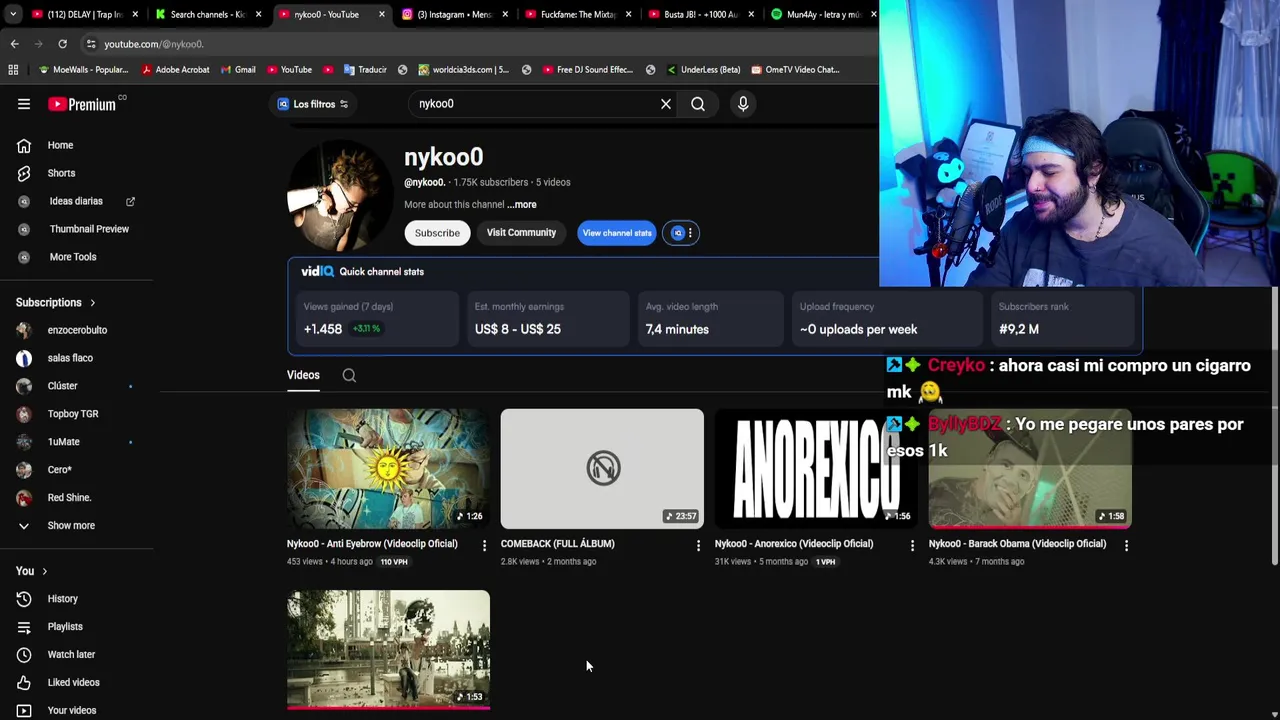The height and width of the screenshot is (720, 1280).
Task: Click nykoo0 channel avatar
Action: pos(341,197)
